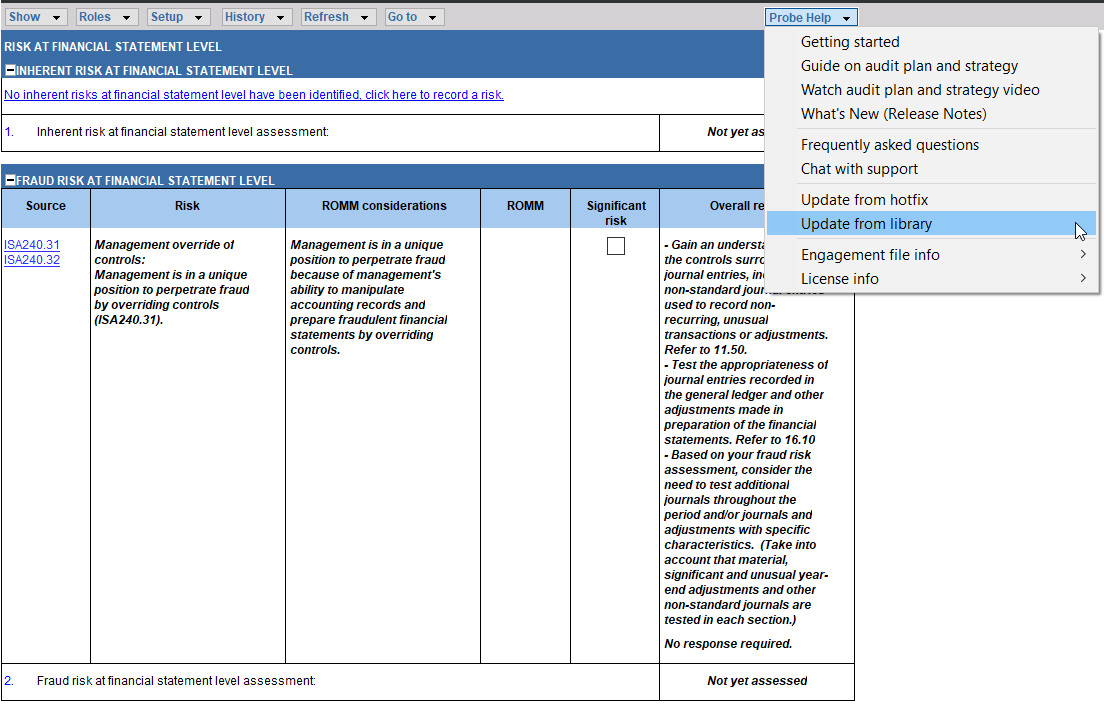This screenshot has height=710, width=1104.
Task: Open the History dropdown menu
Action: click(256, 17)
